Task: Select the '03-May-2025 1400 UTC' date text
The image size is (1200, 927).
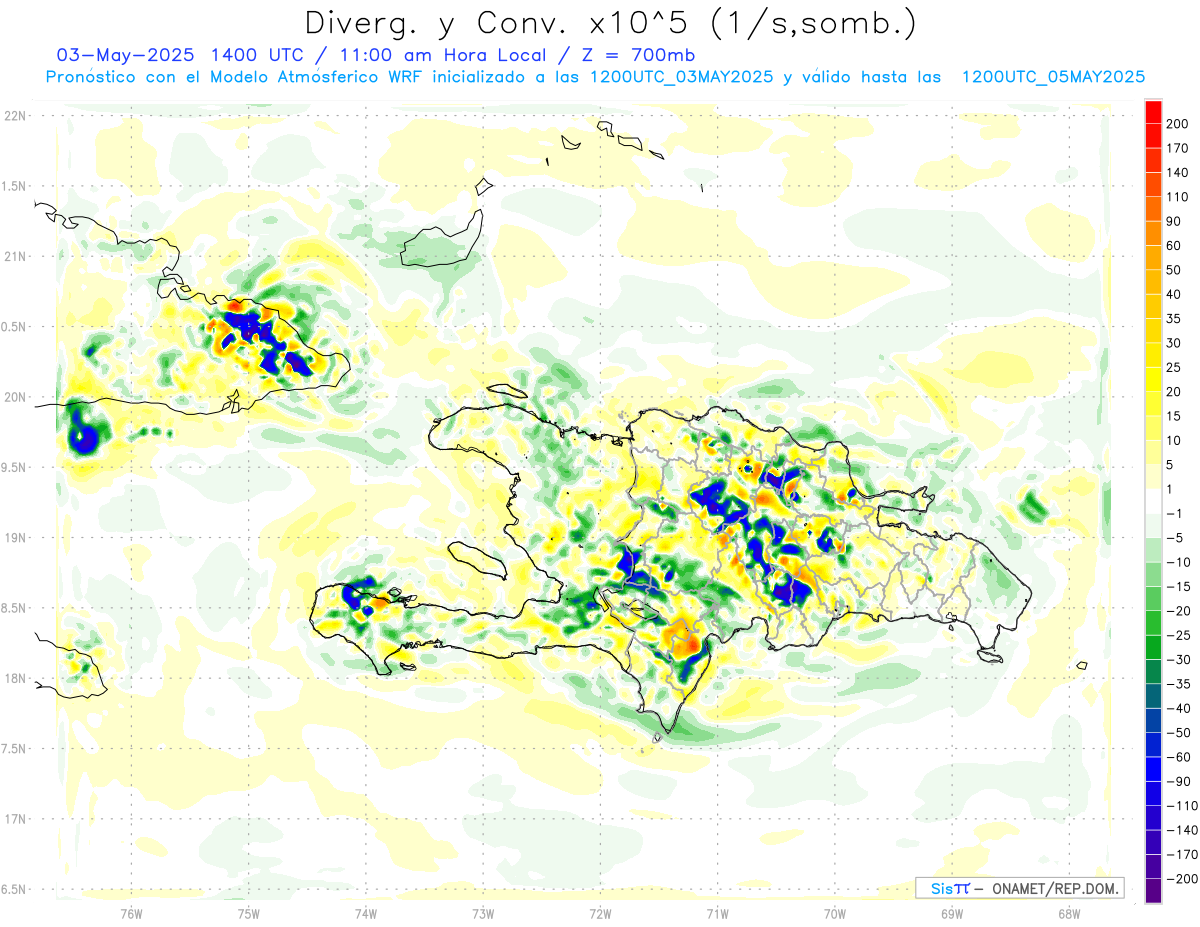Action: (x=178, y=55)
